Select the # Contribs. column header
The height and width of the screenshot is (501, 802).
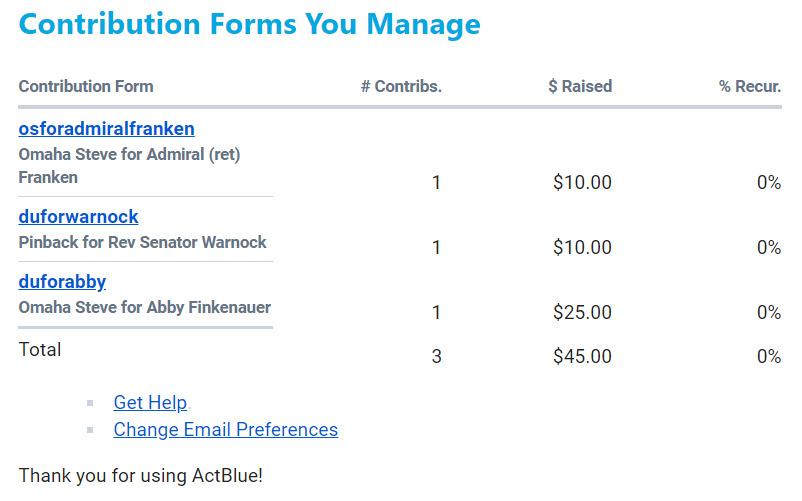tap(401, 87)
